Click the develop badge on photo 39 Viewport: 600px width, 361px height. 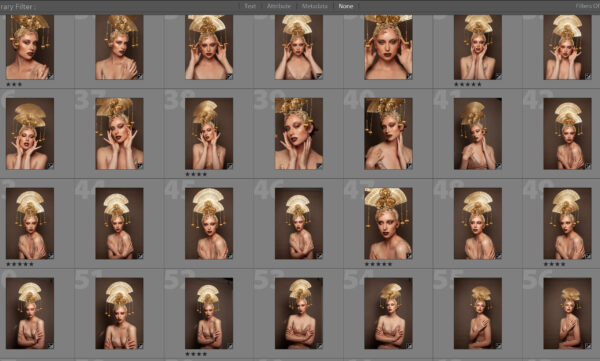pyautogui.click(x=319, y=166)
